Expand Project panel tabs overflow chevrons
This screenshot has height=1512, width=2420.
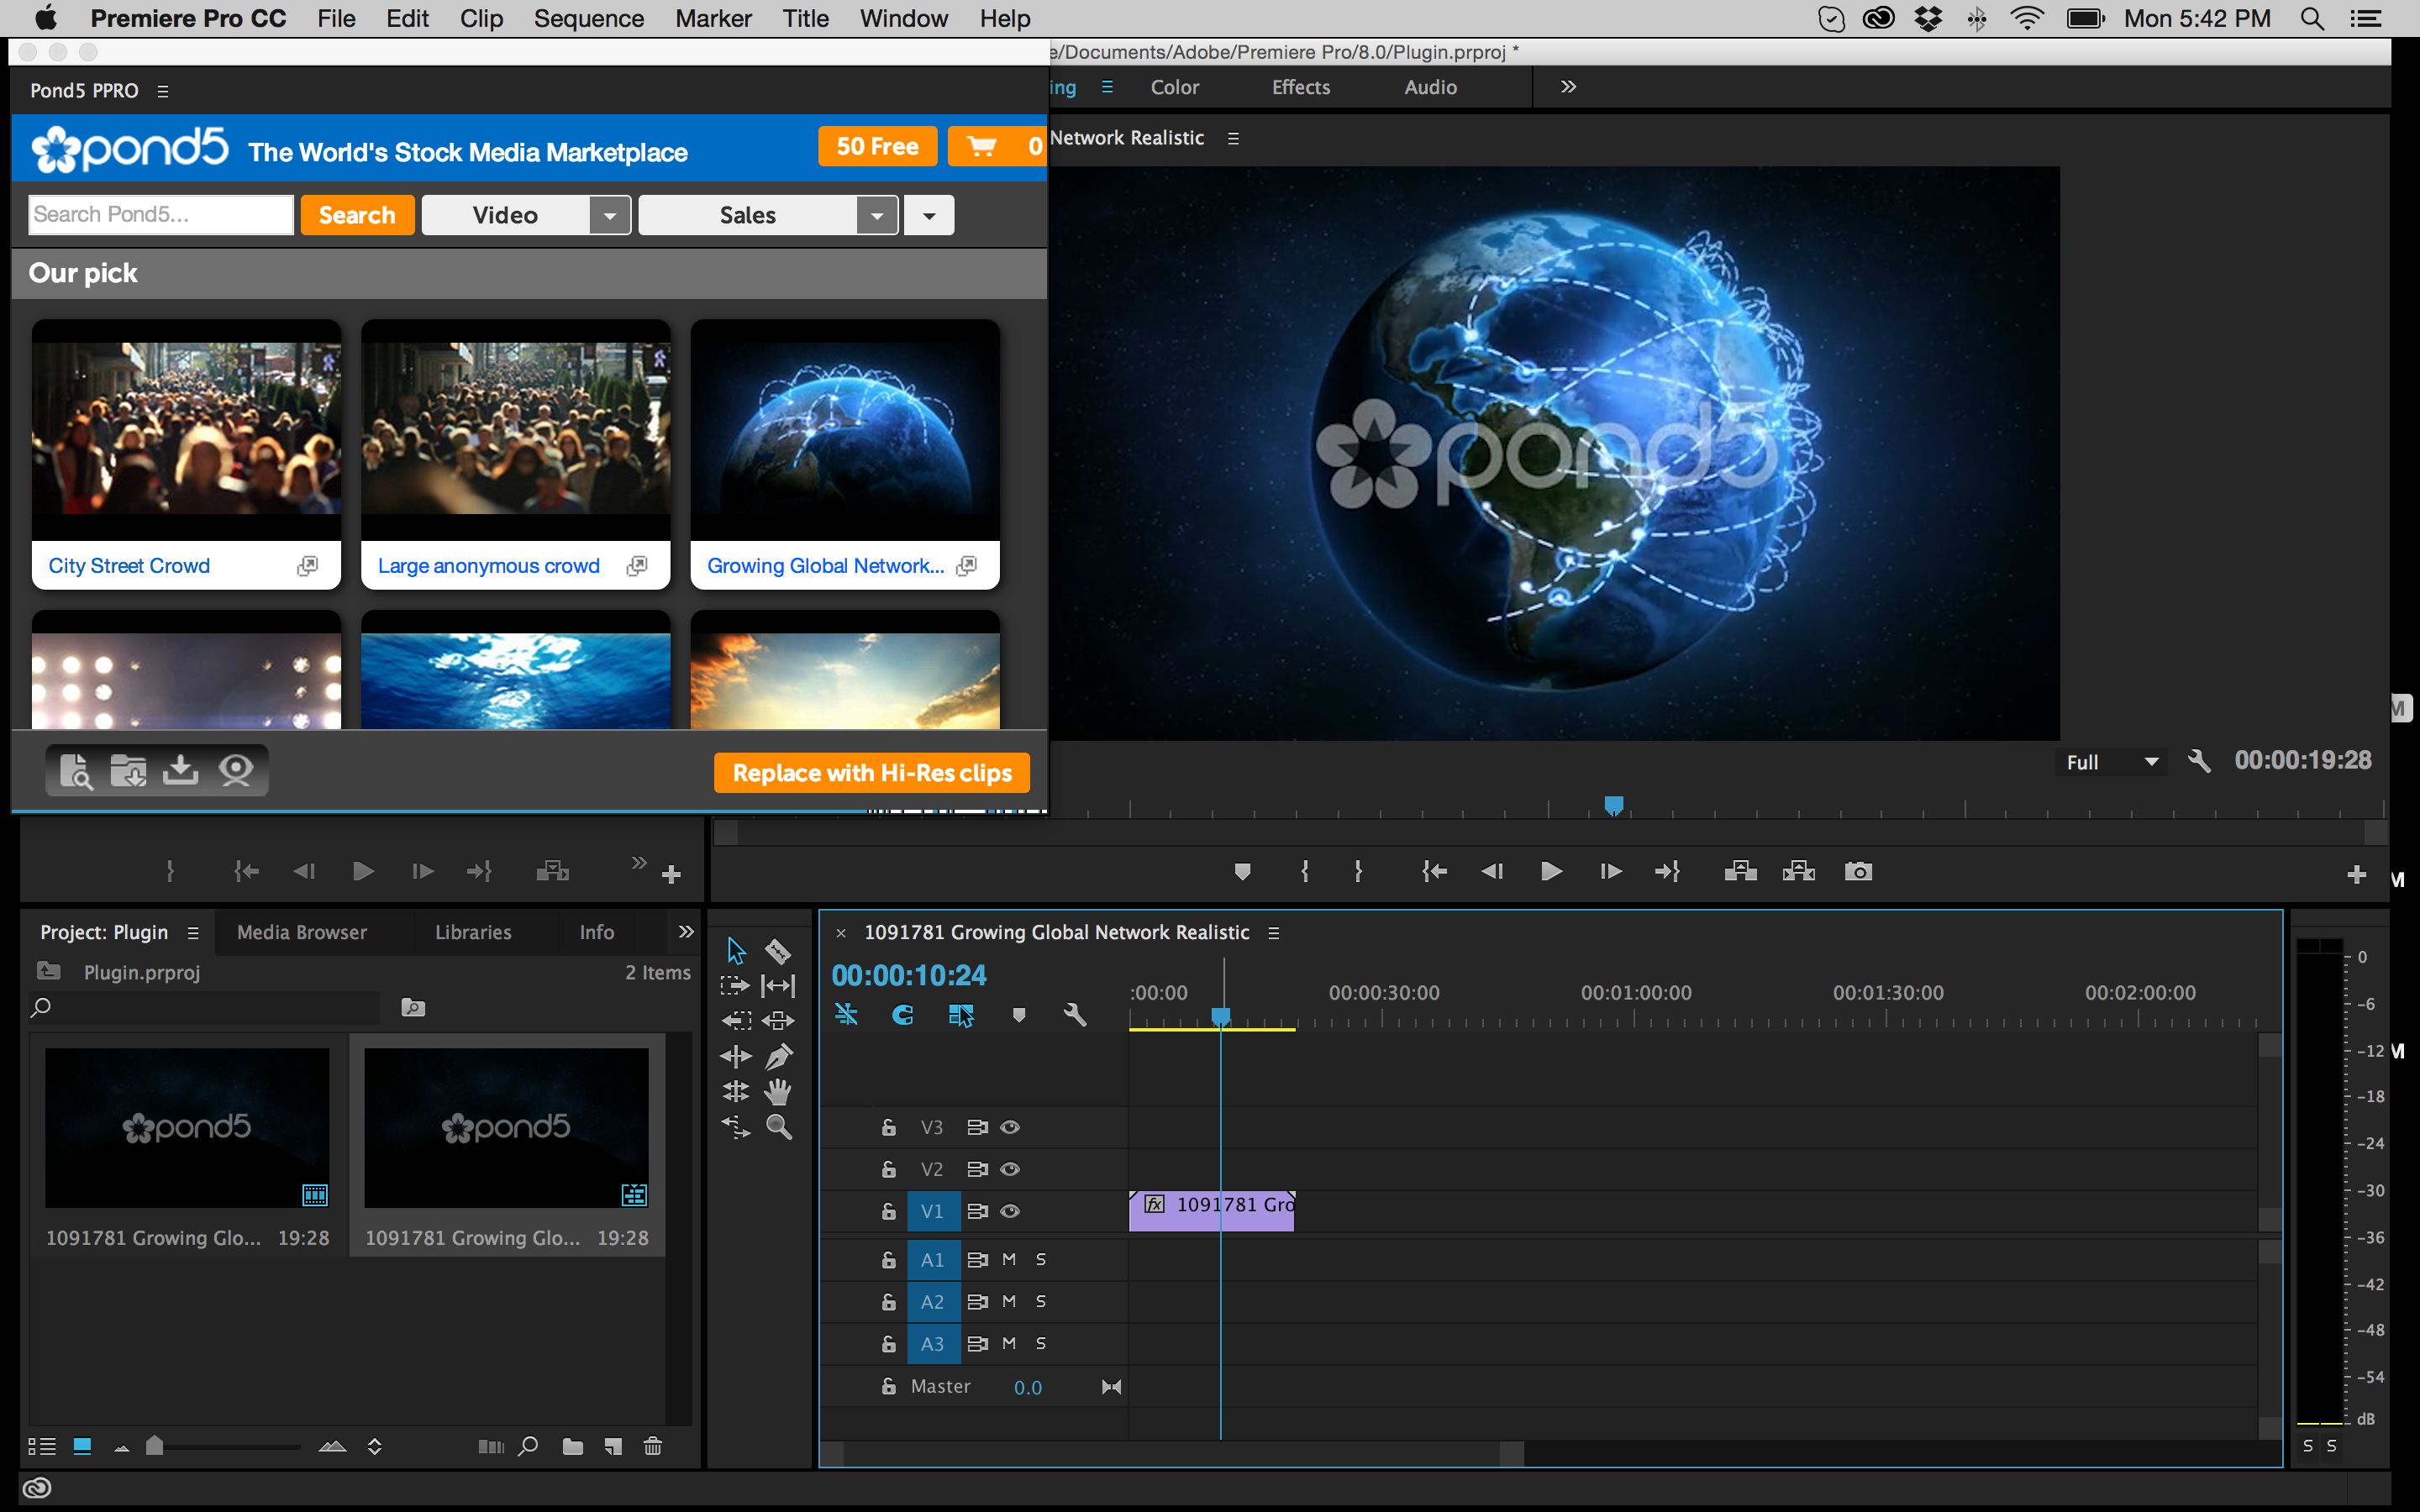coord(686,932)
